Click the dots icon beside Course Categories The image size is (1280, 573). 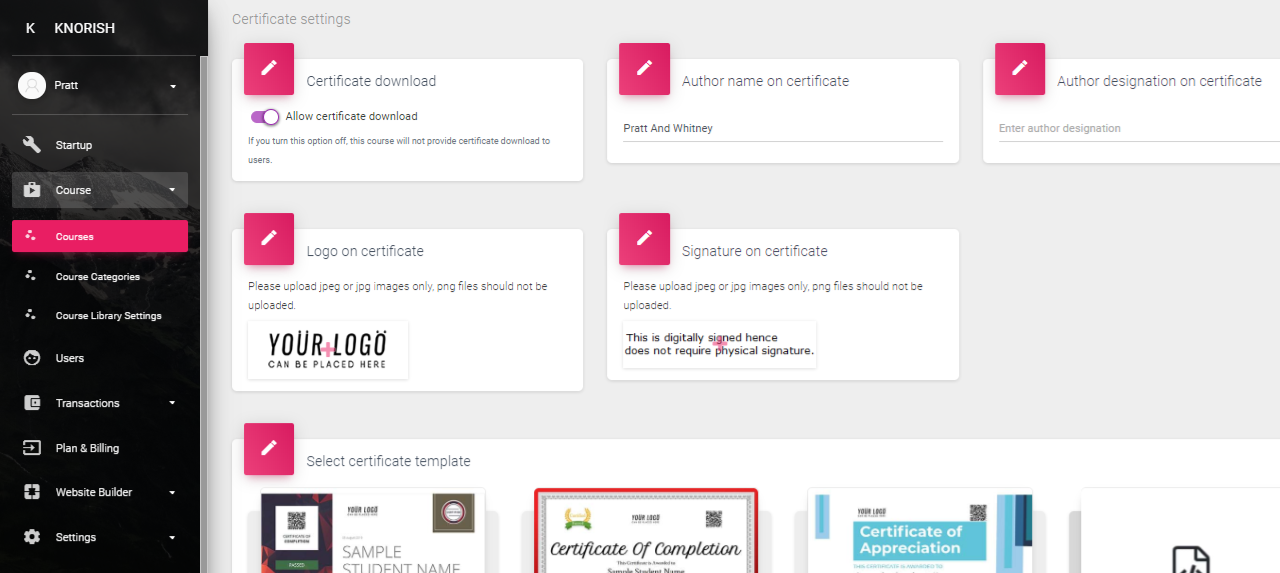pos(30,276)
